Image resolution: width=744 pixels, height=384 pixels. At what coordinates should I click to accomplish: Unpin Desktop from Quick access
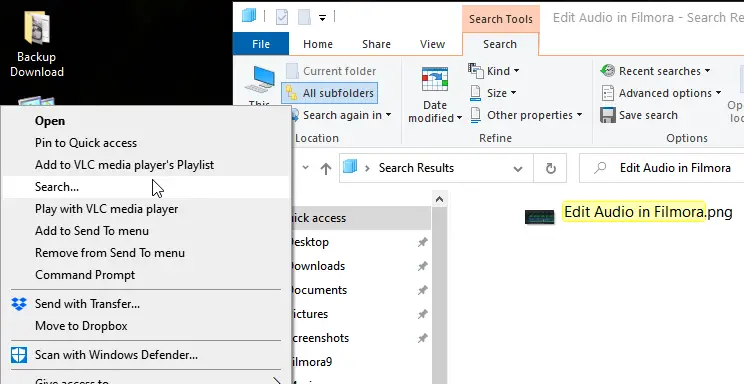[422, 243]
